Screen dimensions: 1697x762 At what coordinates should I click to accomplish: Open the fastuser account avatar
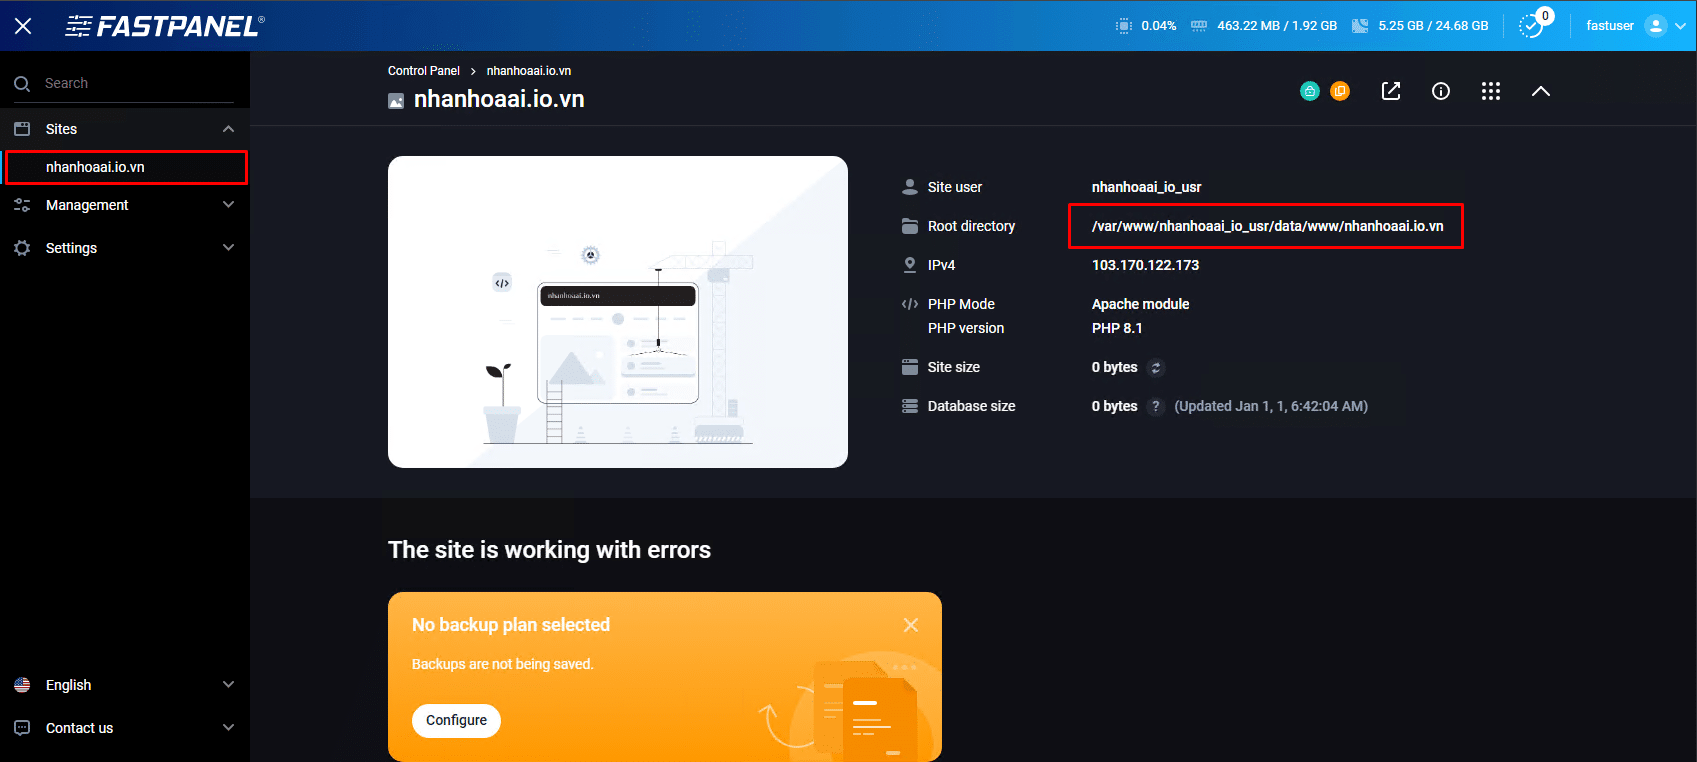click(1656, 26)
